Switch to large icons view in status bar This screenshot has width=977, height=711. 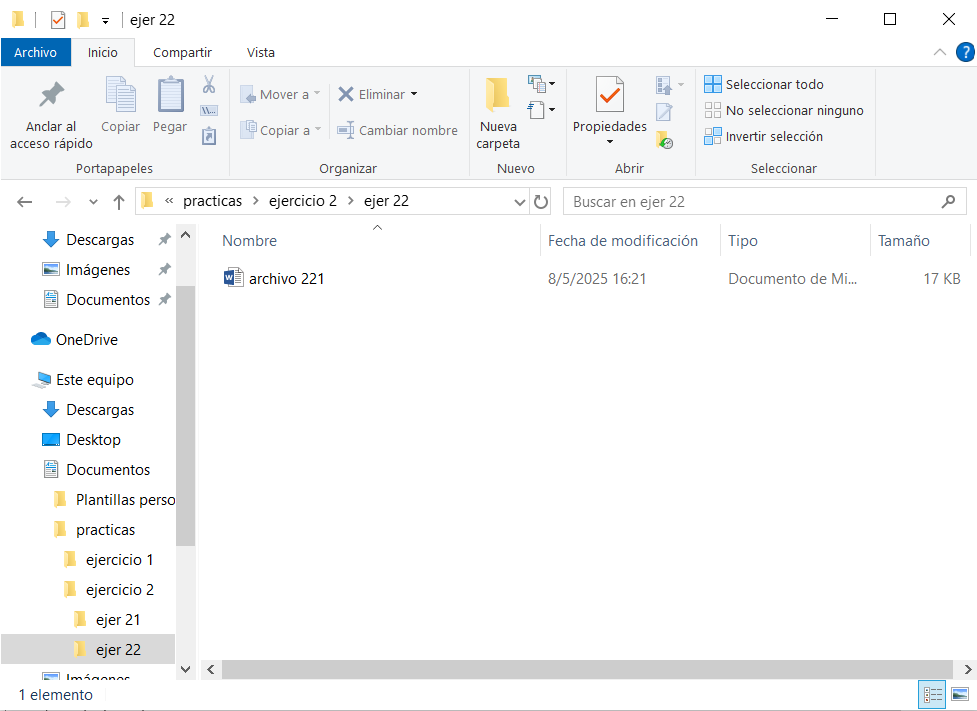pos(960,695)
